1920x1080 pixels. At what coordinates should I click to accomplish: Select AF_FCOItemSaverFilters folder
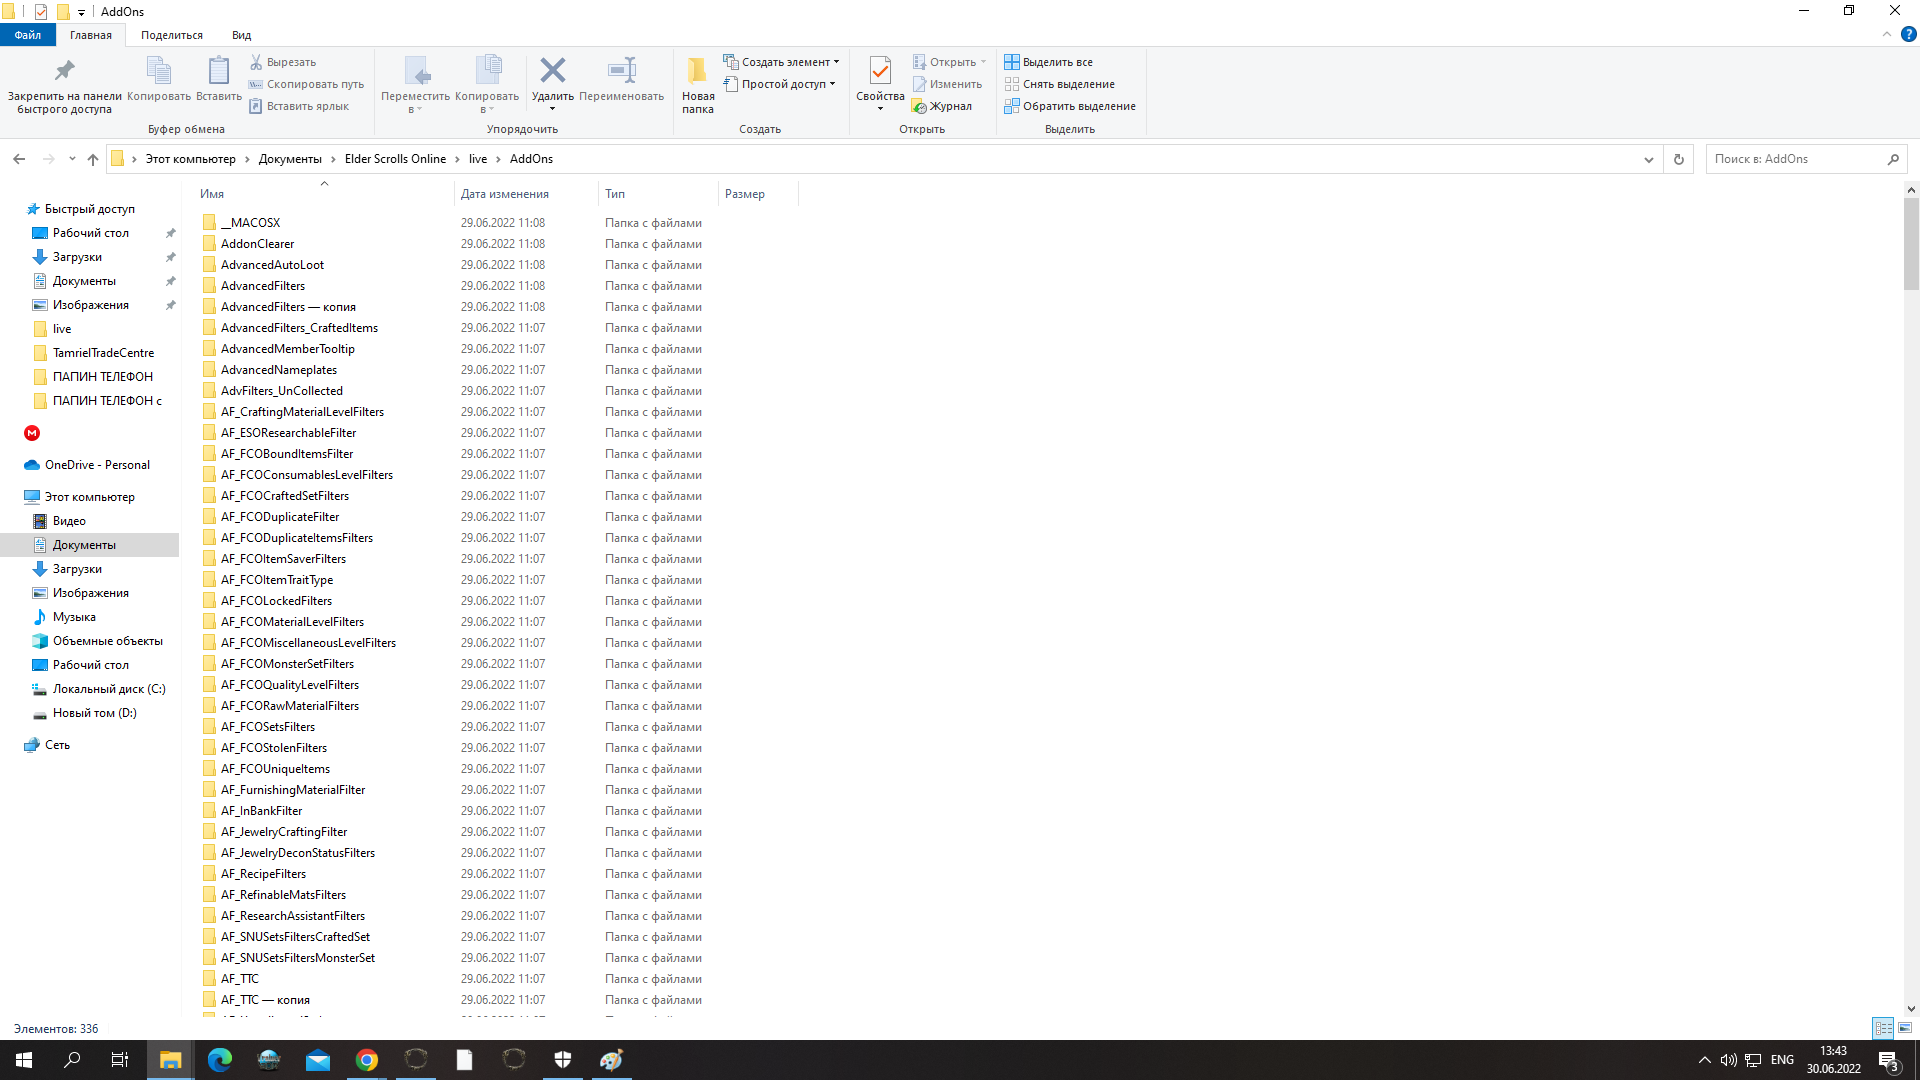(x=283, y=559)
